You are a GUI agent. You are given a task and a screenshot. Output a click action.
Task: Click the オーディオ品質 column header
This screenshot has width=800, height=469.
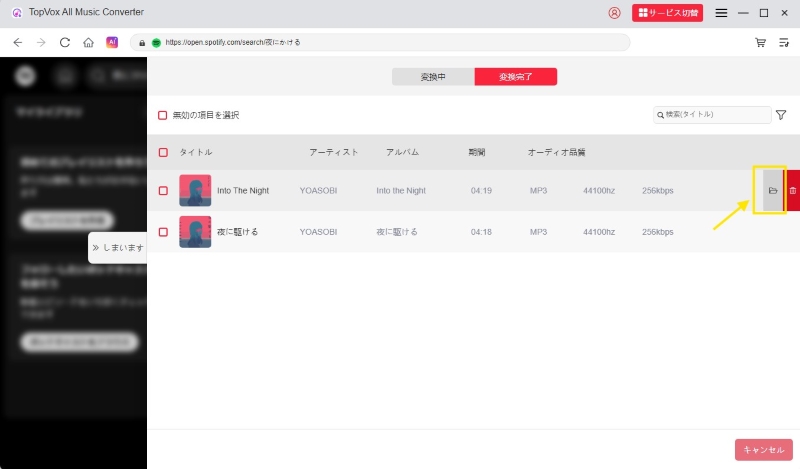coord(557,152)
